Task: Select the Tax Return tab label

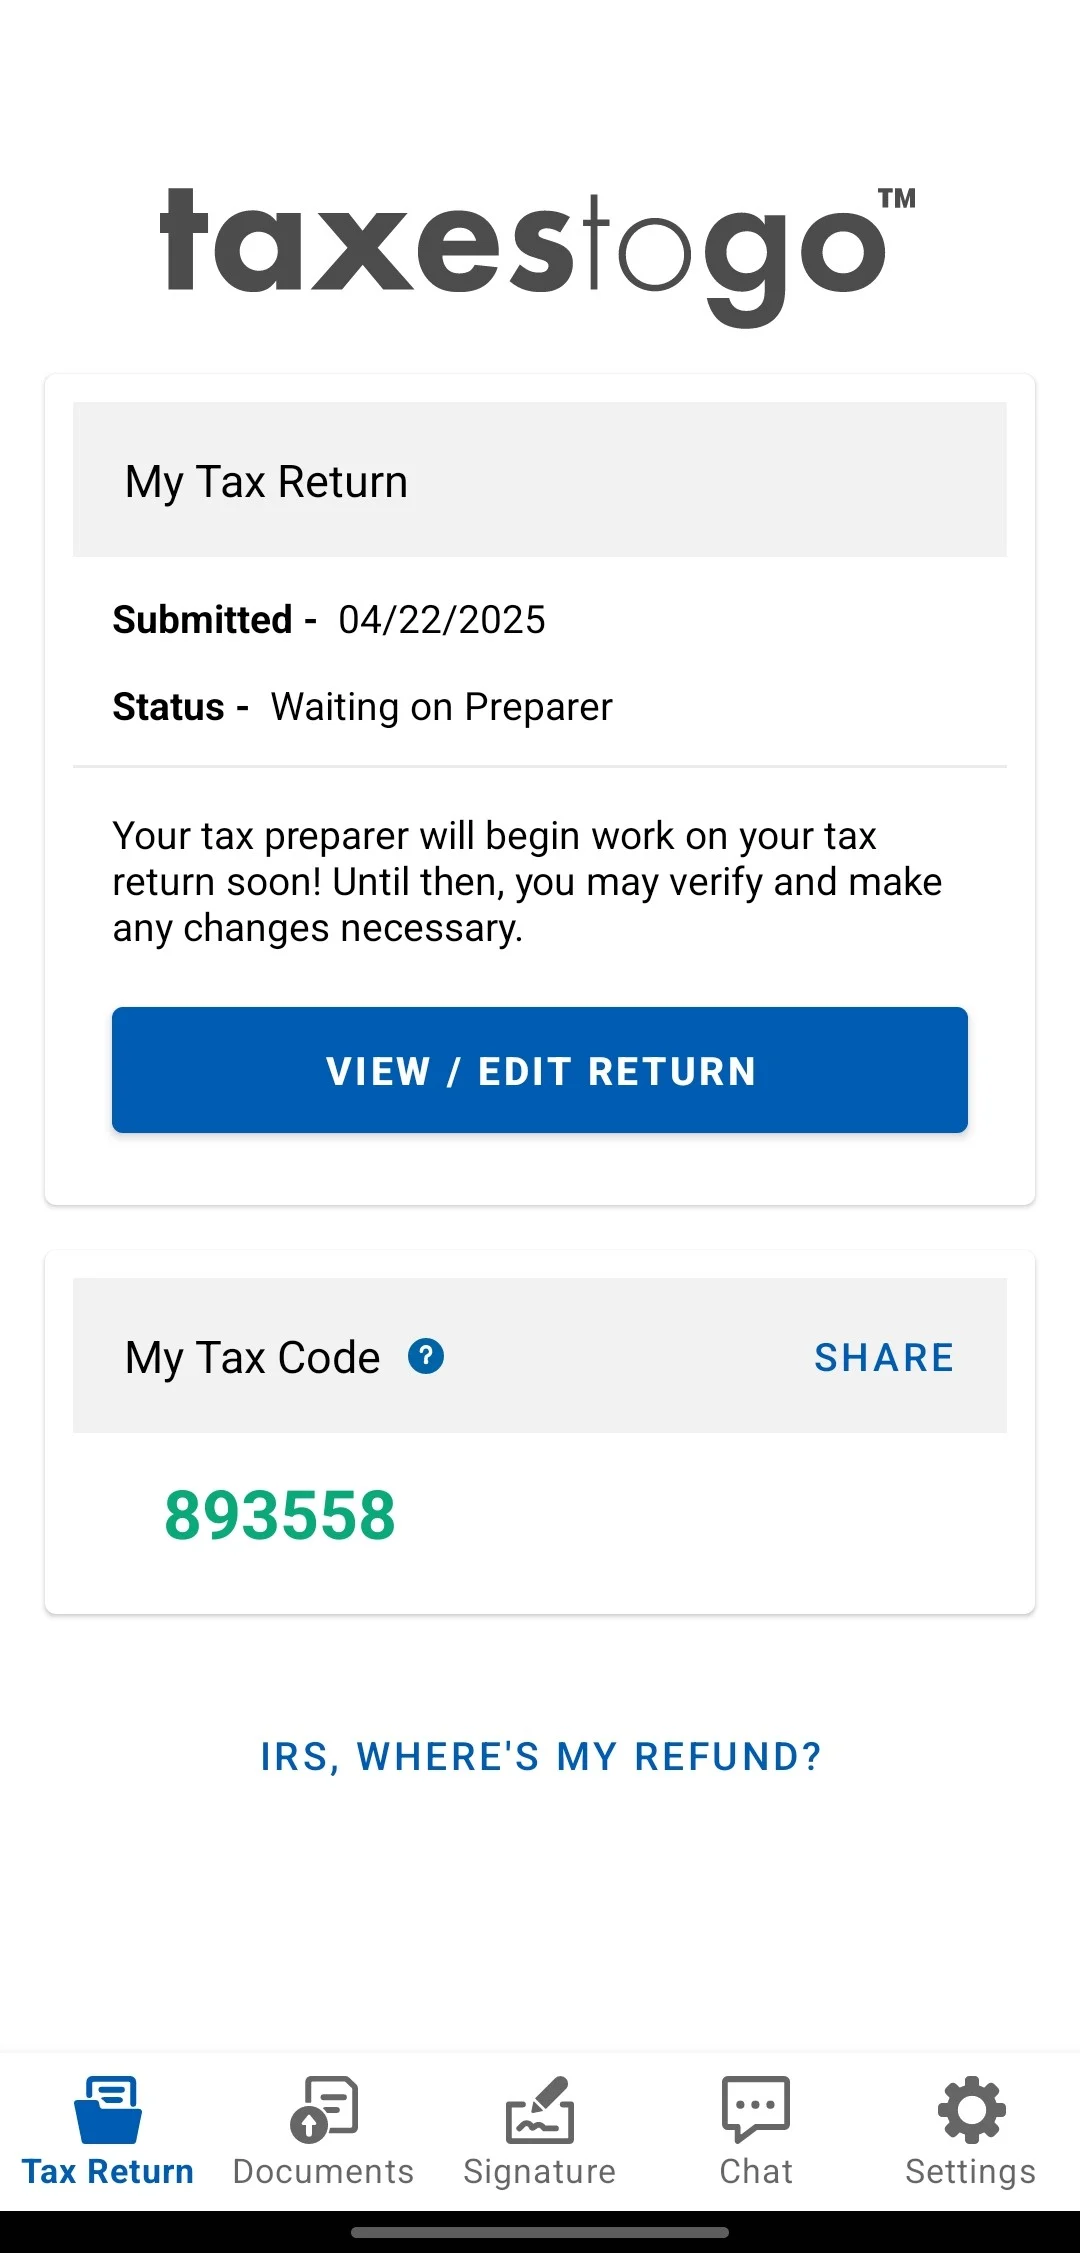Action: [x=108, y=2172]
